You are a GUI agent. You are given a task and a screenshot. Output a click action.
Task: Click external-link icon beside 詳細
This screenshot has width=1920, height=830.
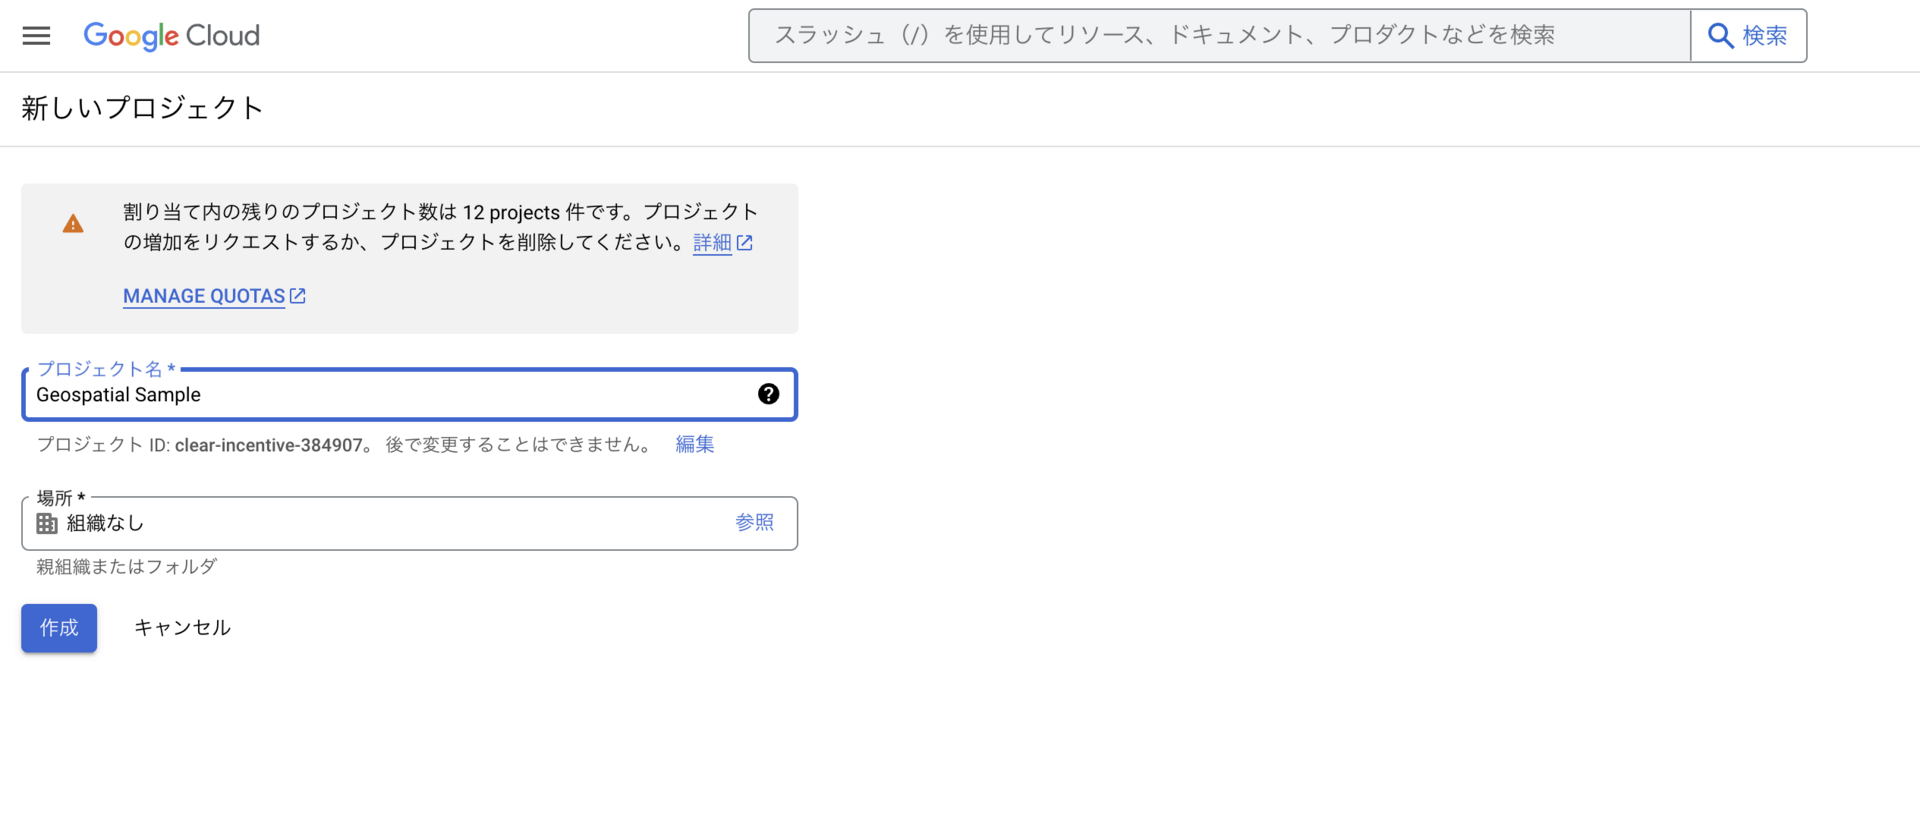(x=745, y=243)
